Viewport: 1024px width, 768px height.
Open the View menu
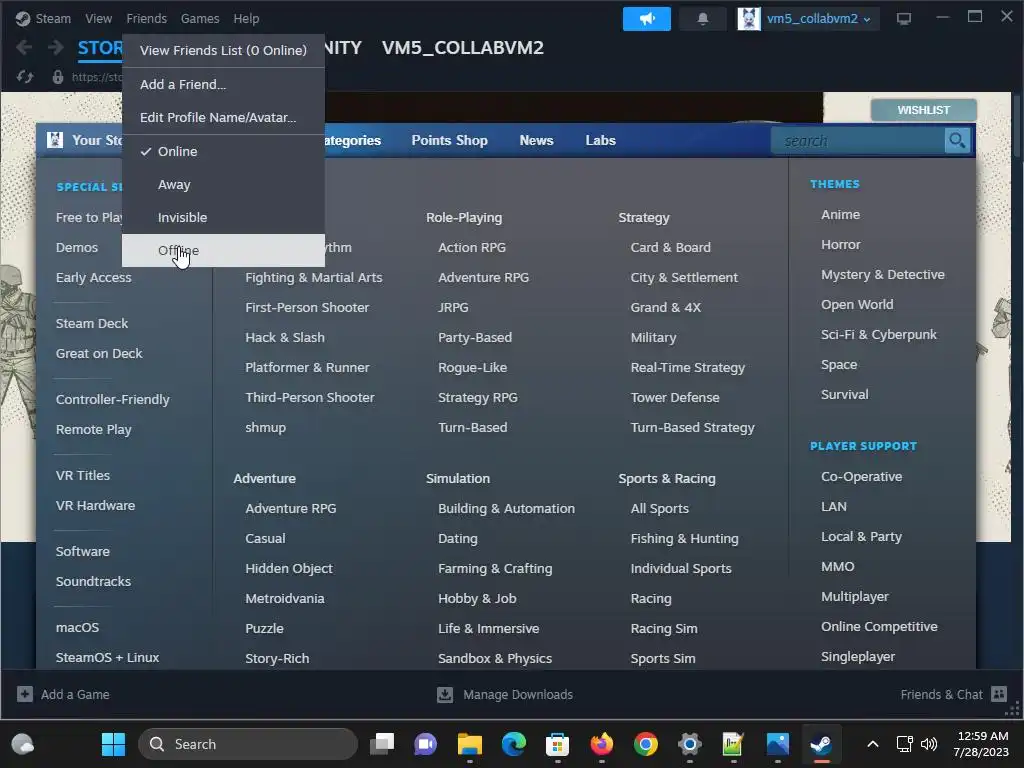(x=99, y=18)
